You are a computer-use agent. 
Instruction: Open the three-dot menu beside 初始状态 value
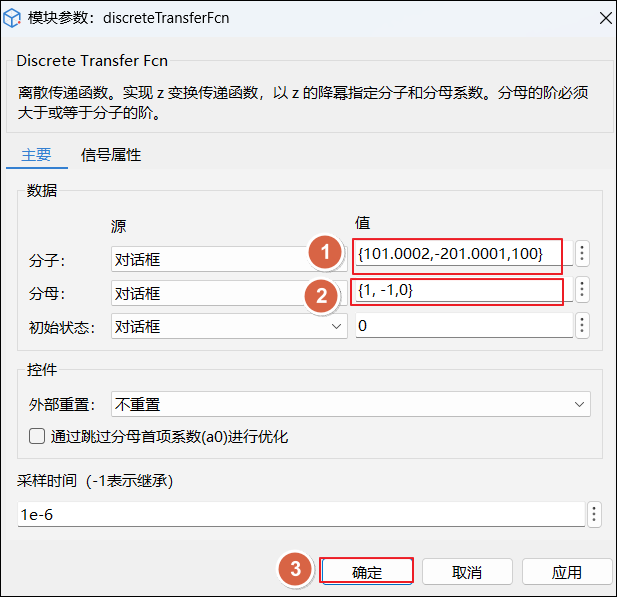point(582,326)
